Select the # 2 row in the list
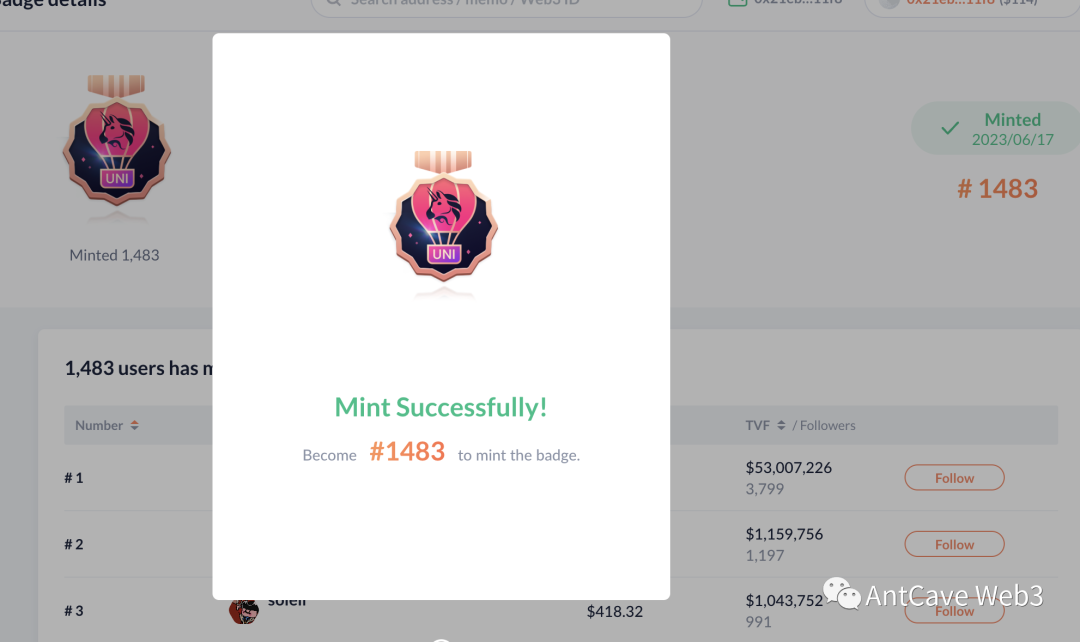 (74, 544)
